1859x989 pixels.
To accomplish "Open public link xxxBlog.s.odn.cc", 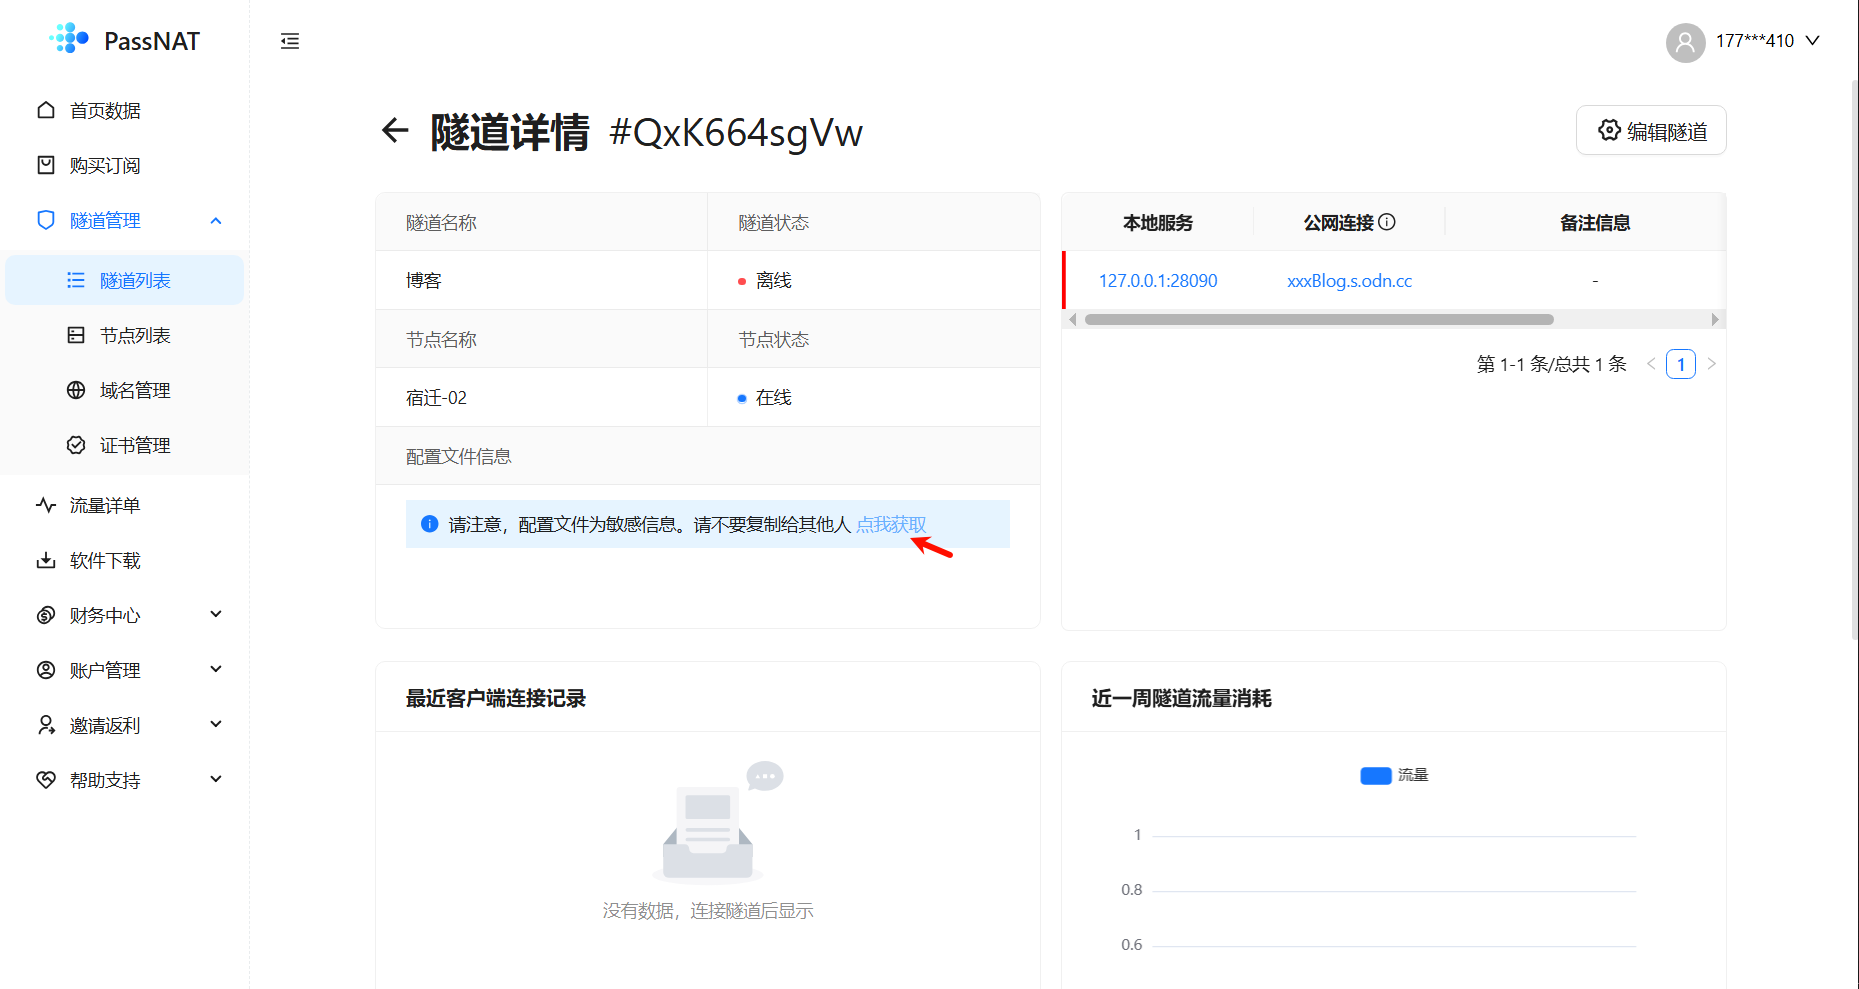I will [x=1349, y=281].
